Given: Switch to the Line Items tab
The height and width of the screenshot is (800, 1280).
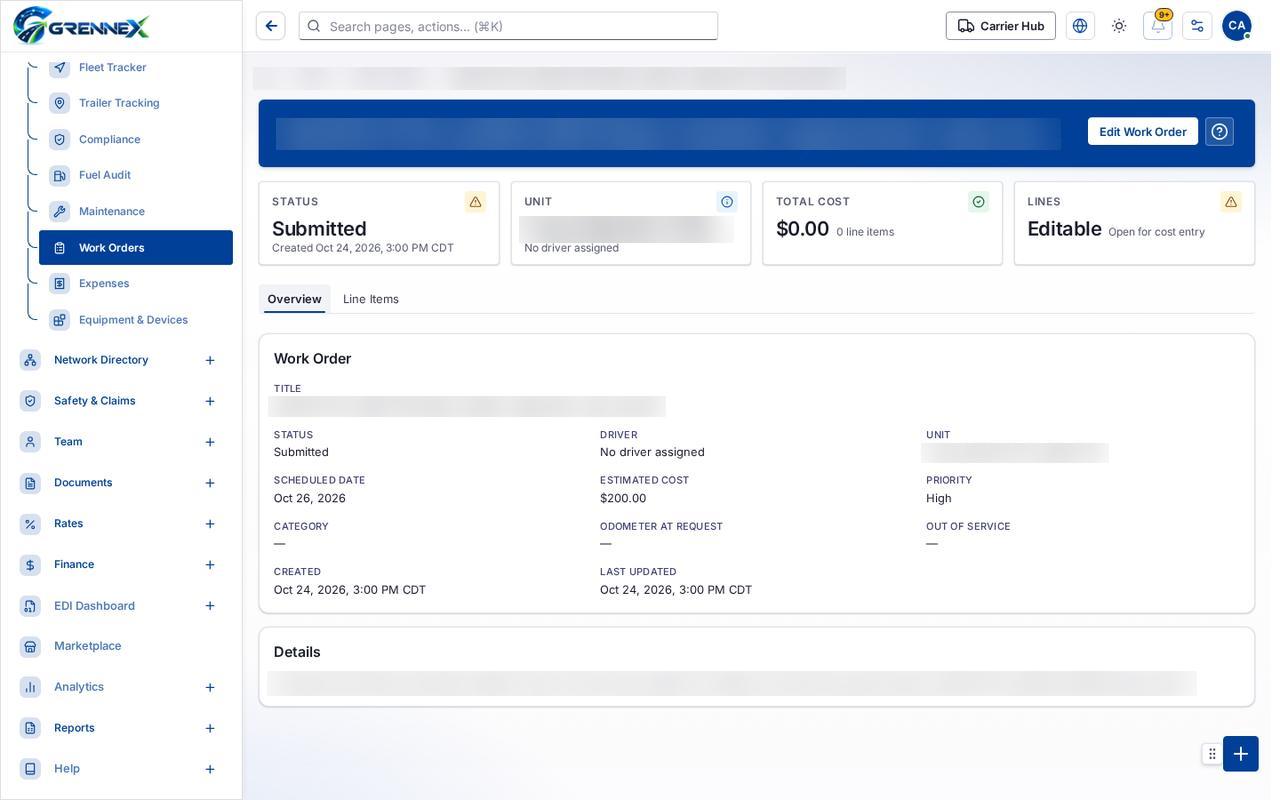Looking at the screenshot, I should click(371, 299).
